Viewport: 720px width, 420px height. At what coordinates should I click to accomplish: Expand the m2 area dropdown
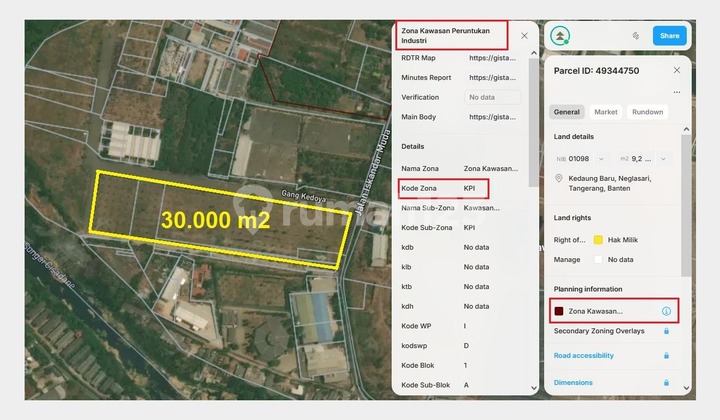[x=663, y=159]
